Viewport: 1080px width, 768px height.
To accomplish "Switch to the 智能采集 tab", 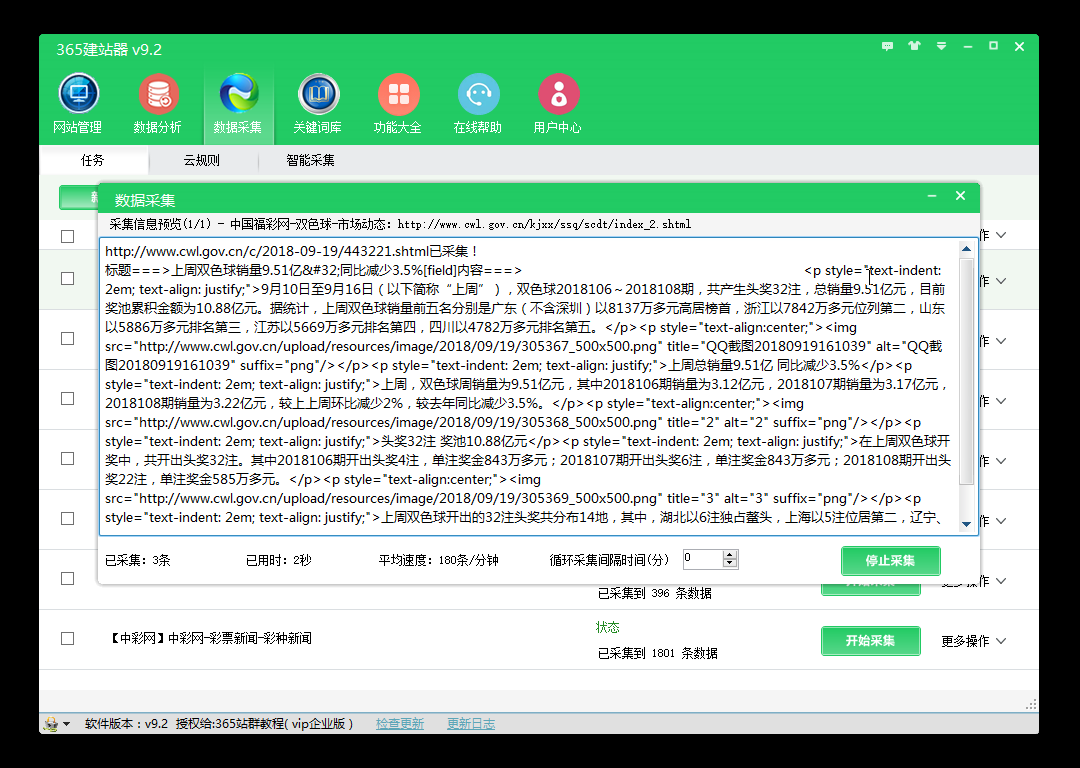I will point(311,160).
